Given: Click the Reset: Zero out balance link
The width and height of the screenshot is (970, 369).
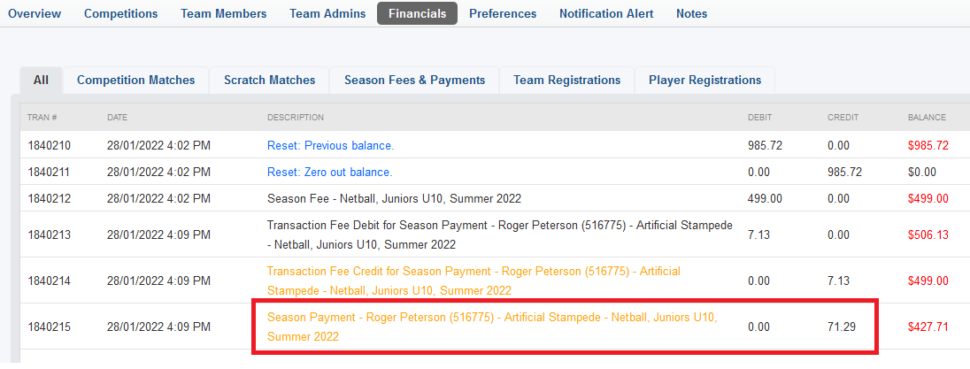Looking at the screenshot, I should pyautogui.click(x=330, y=172).
